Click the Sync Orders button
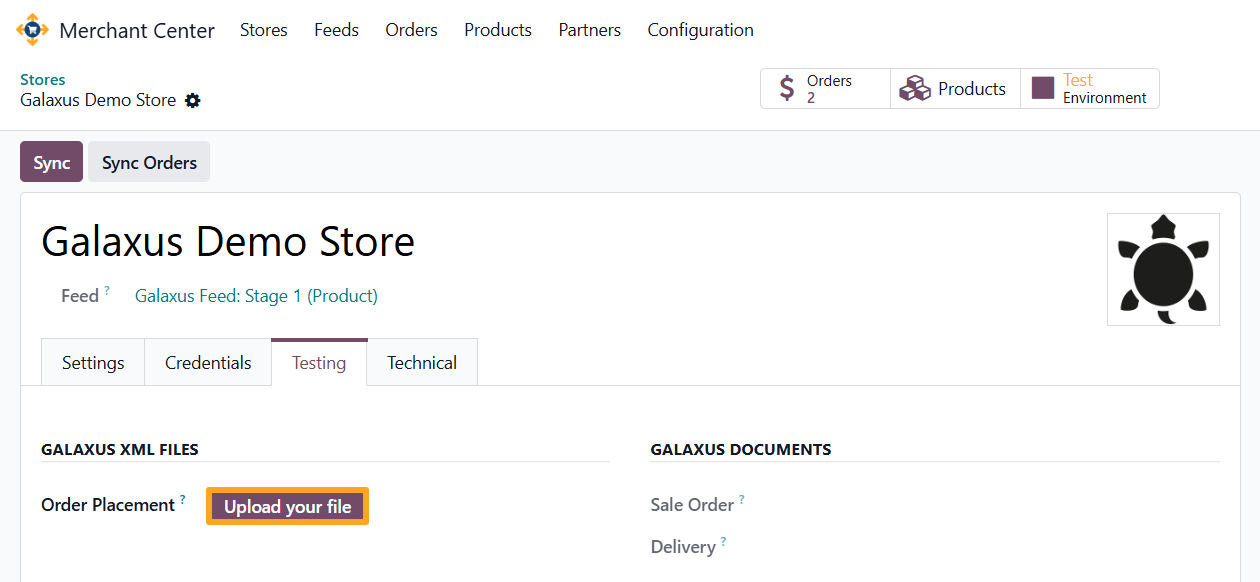This screenshot has width=1260, height=582. [149, 162]
